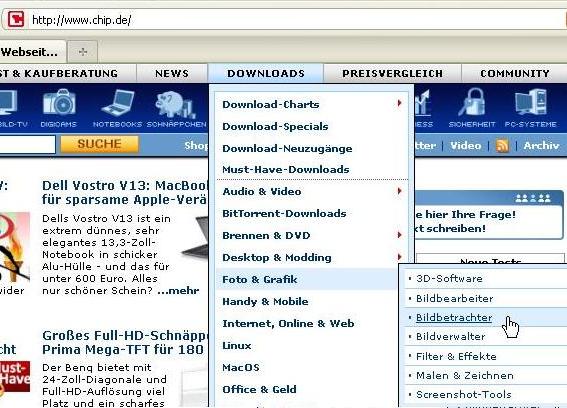Select Download-Specials menu entry

tap(275, 127)
